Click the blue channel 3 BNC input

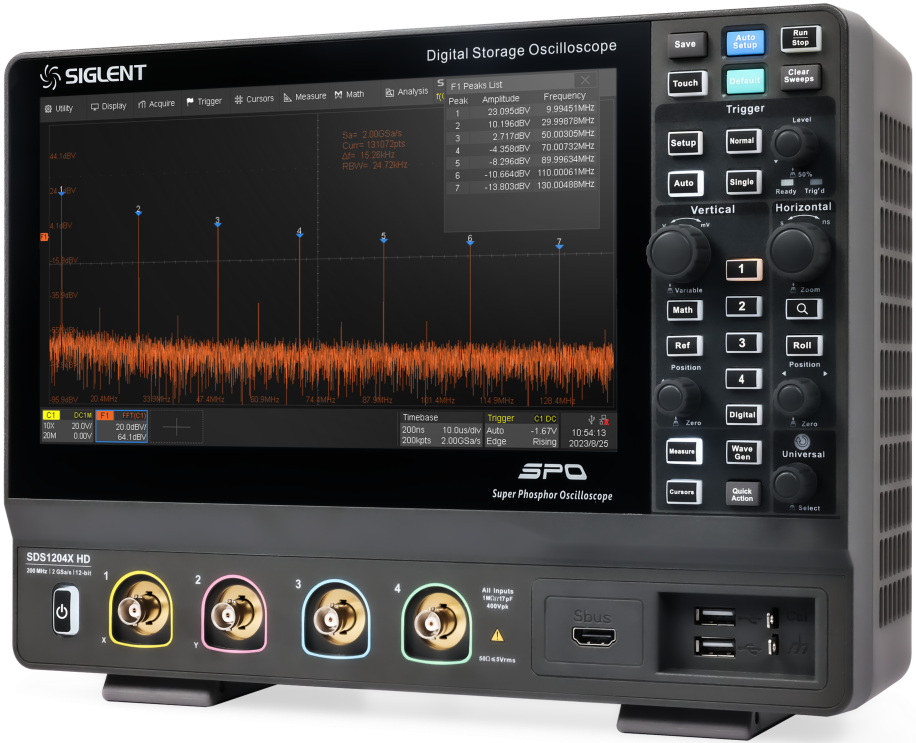[x=335, y=620]
